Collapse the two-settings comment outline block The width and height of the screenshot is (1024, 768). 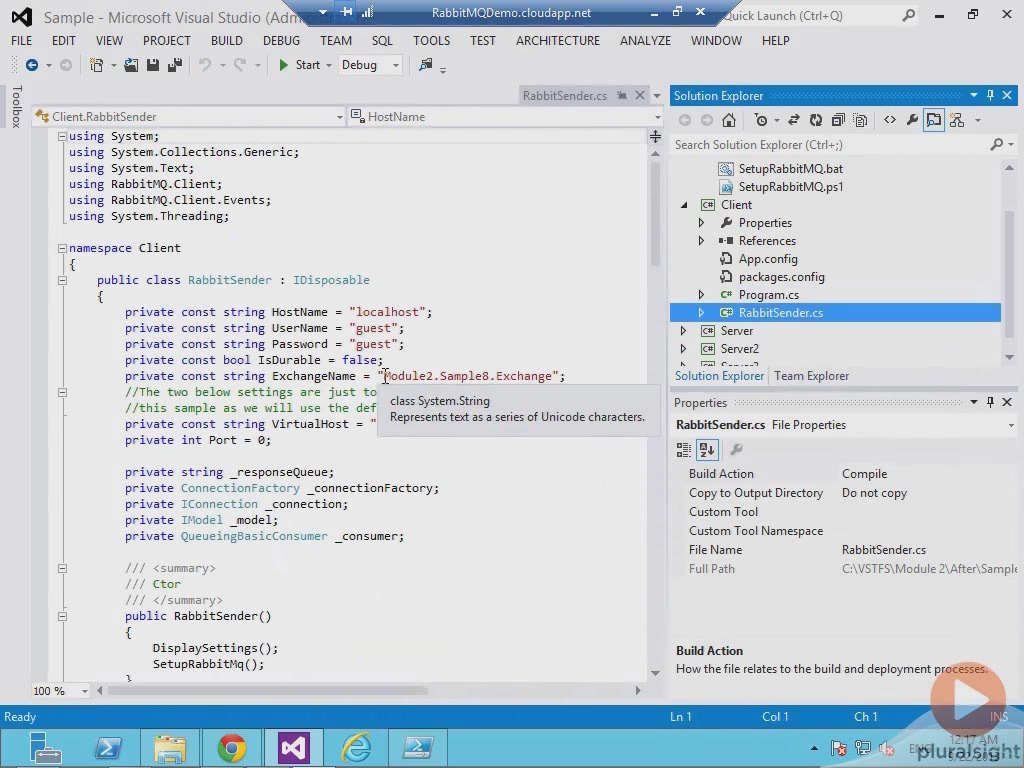[x=62, y=392]
